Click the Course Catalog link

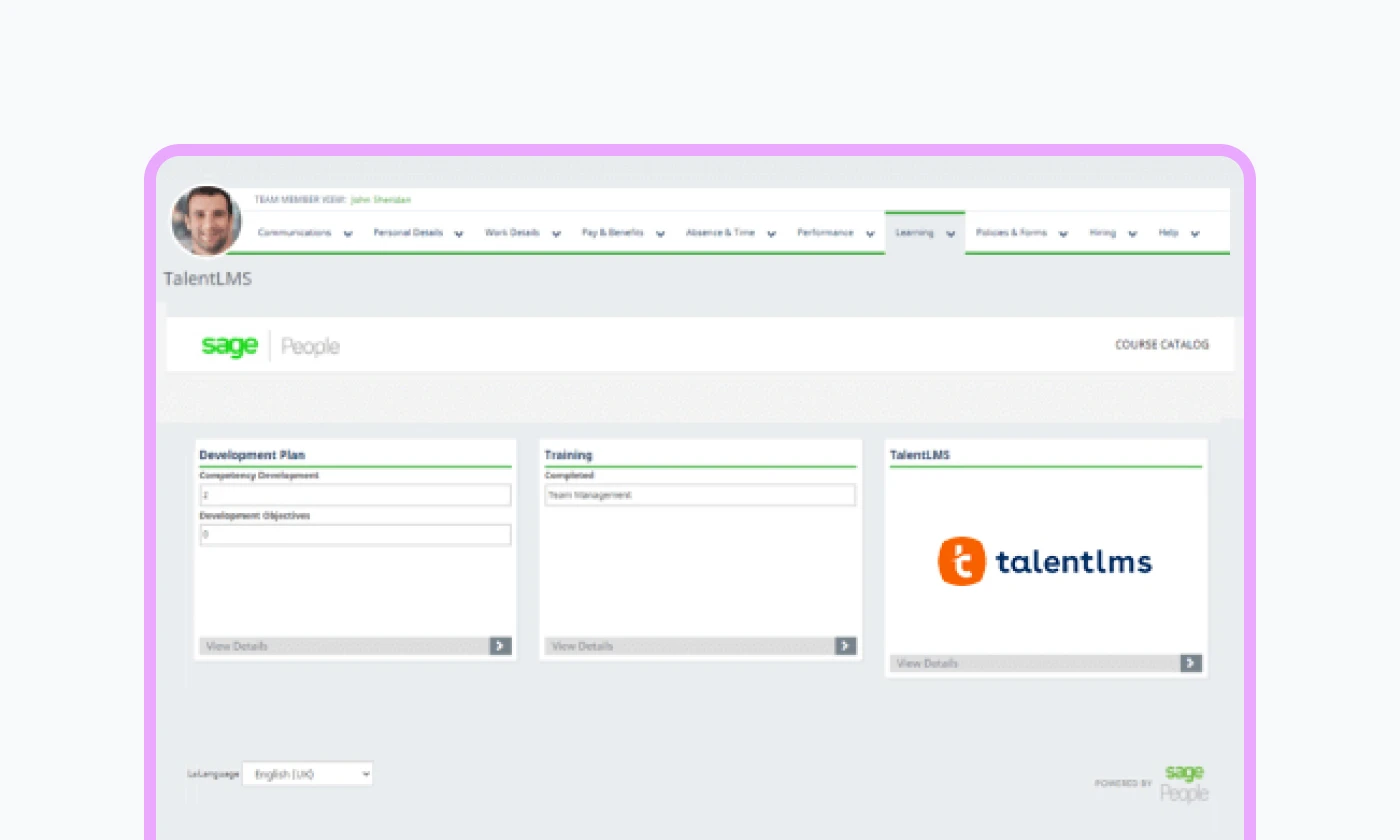pos(1161,345)
